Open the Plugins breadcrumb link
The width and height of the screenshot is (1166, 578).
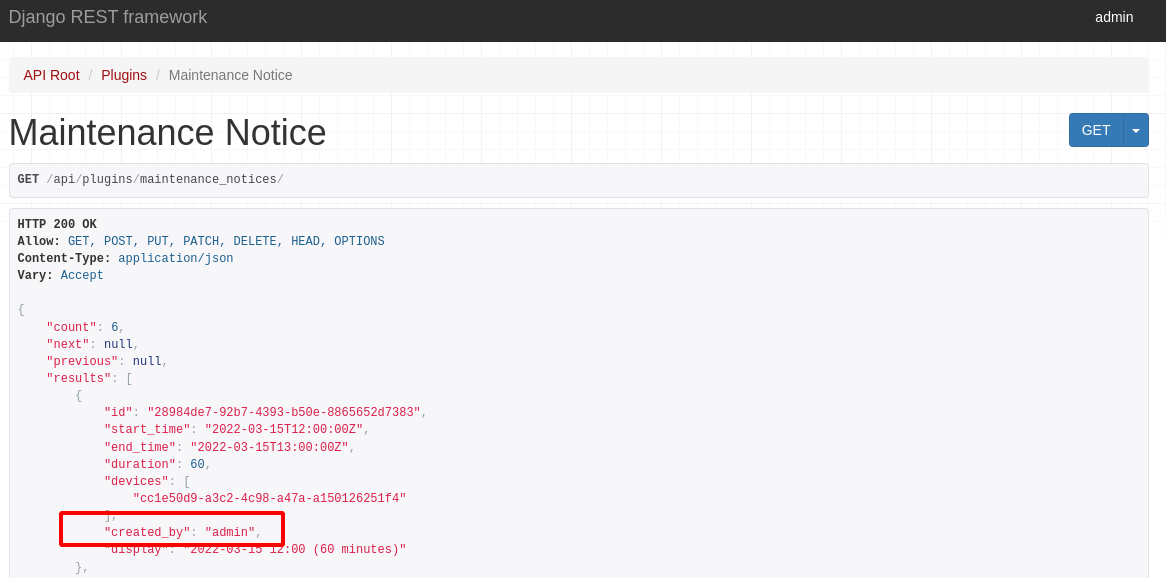(x=123, y=75)
